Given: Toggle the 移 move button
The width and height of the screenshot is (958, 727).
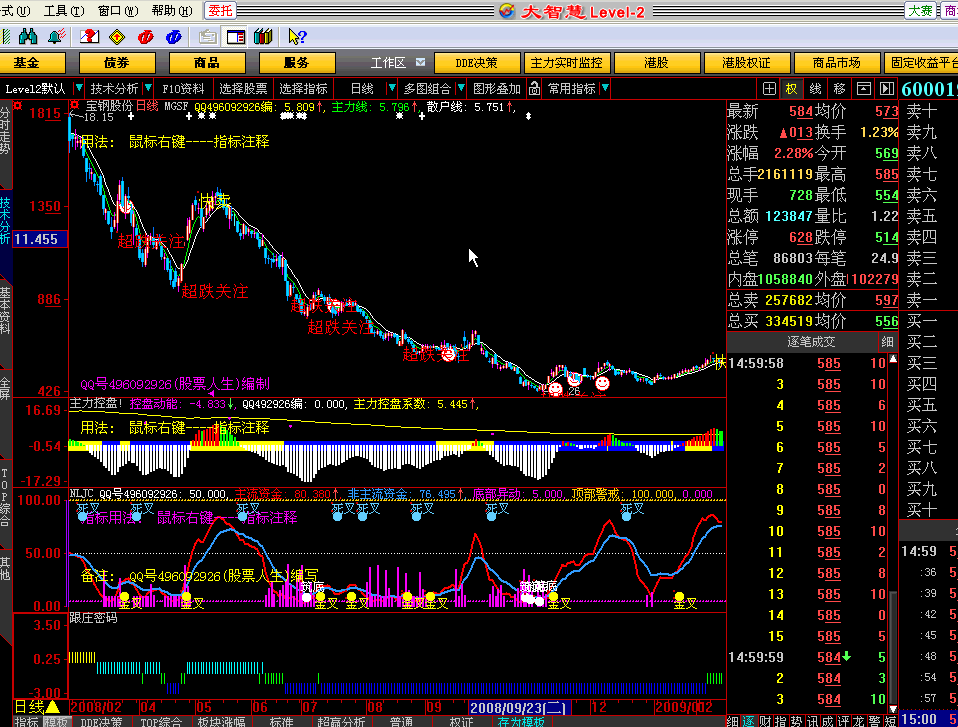Looking at the screenshot, I should tap(839, 89).
